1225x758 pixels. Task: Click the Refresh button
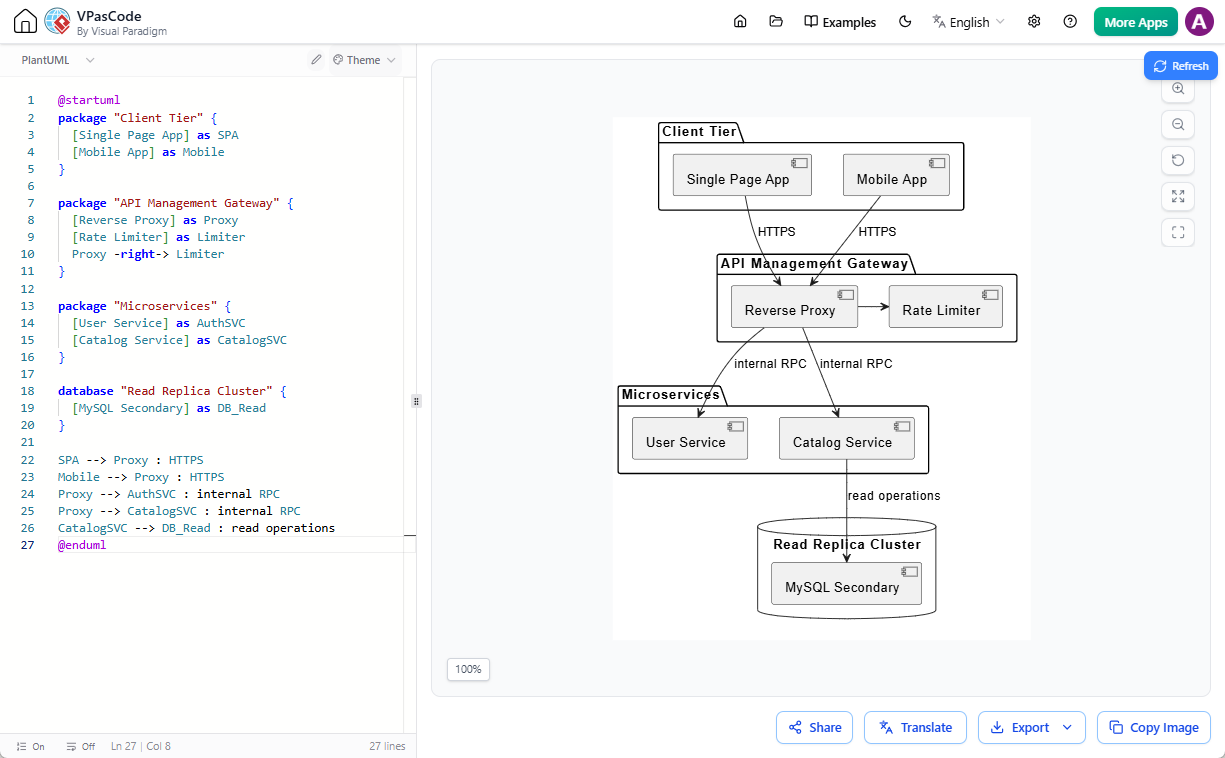click(x=1180, y=66)
